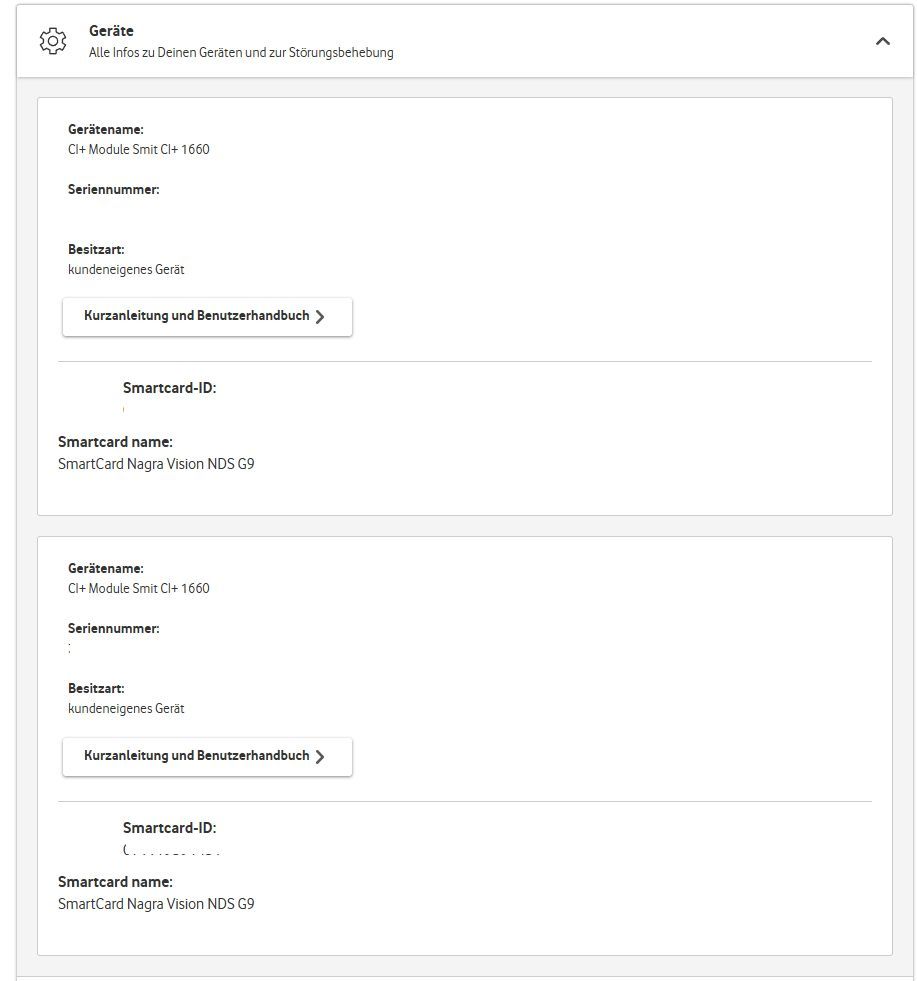
Task: Click the first device's Seriennummer label
Action: [x=114, y=189]
